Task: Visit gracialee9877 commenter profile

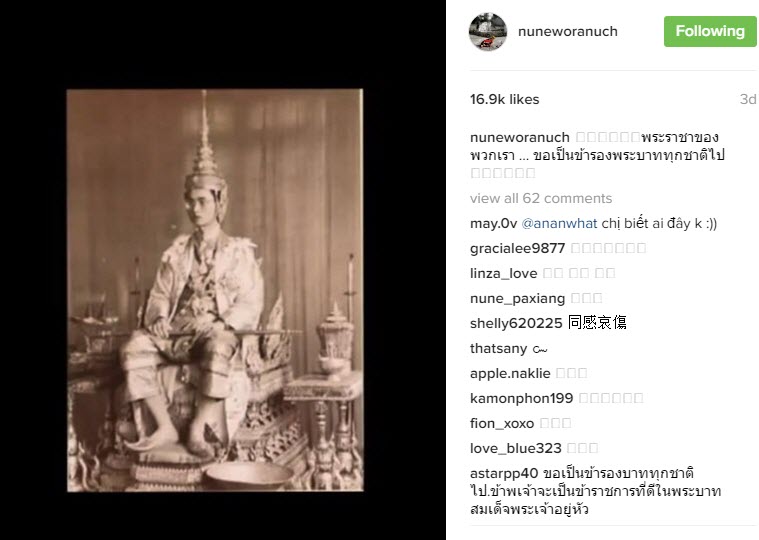Action: (x=517, y=248)
